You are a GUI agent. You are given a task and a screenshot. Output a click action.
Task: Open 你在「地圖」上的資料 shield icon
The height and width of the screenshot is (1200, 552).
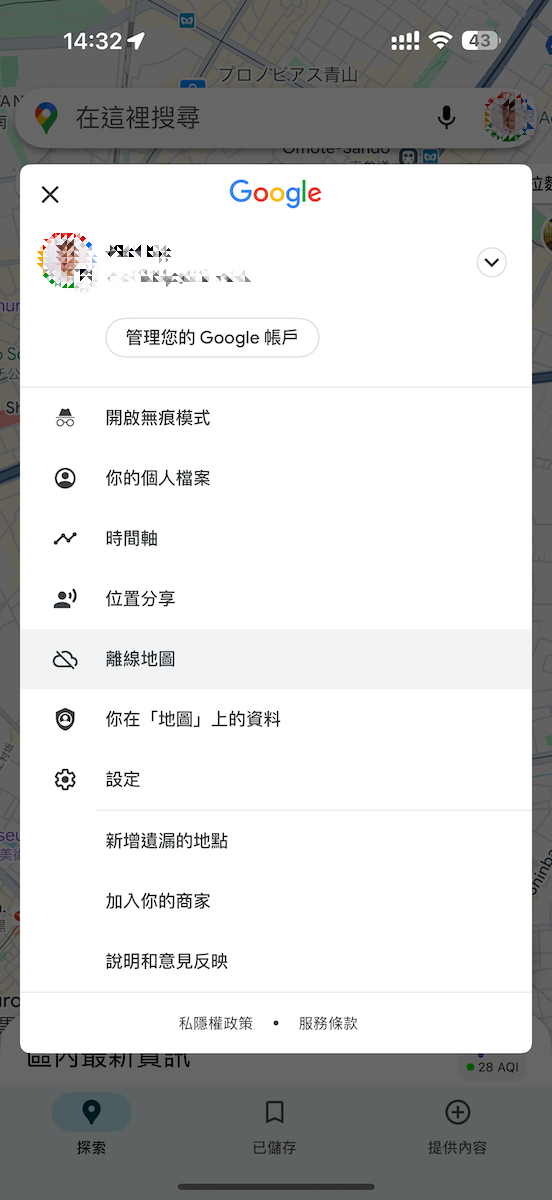(x=65, y=719)
